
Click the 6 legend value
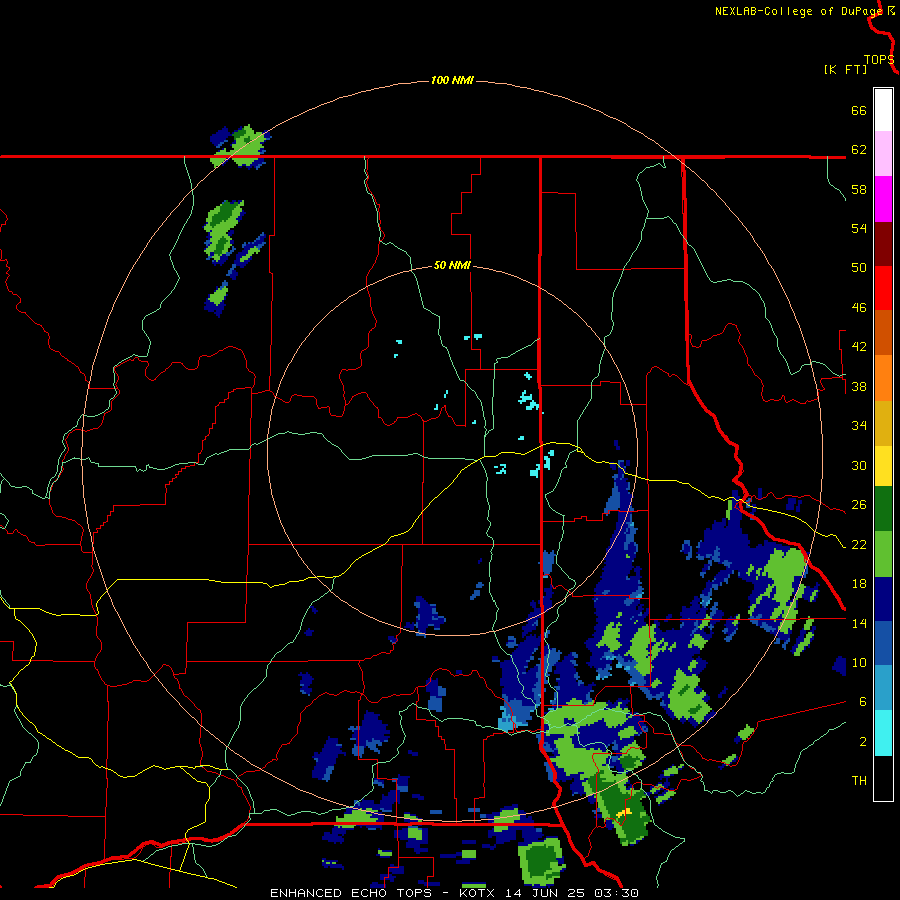tap(862, 701)
